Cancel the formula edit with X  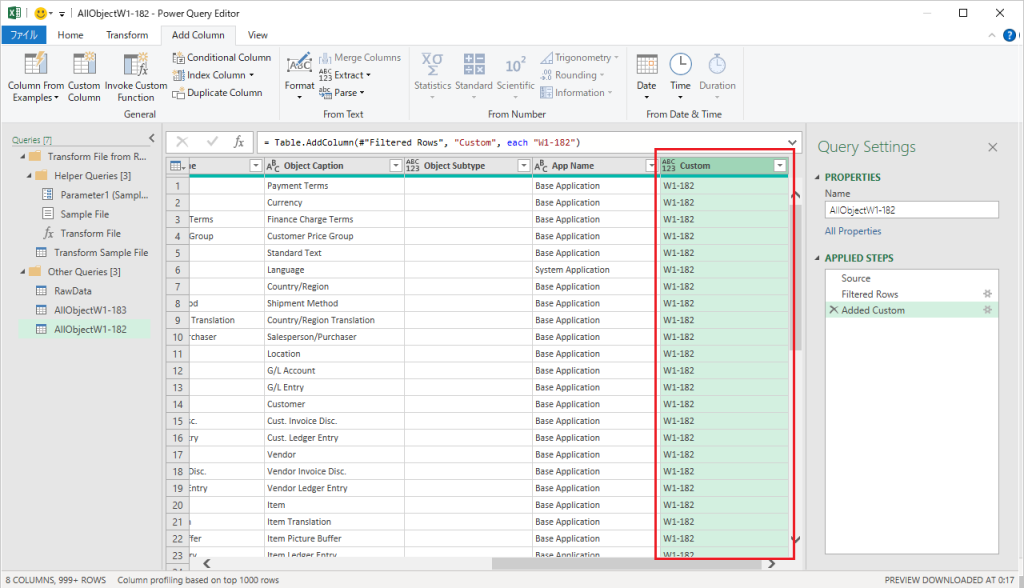click(x=182, y=142)
